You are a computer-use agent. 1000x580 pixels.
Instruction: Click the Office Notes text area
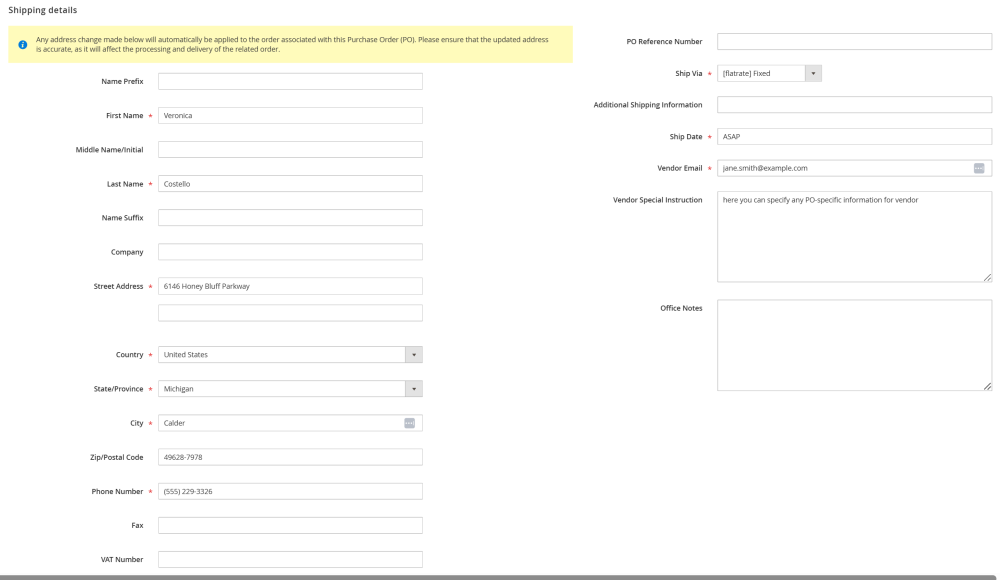pos(855,345)
